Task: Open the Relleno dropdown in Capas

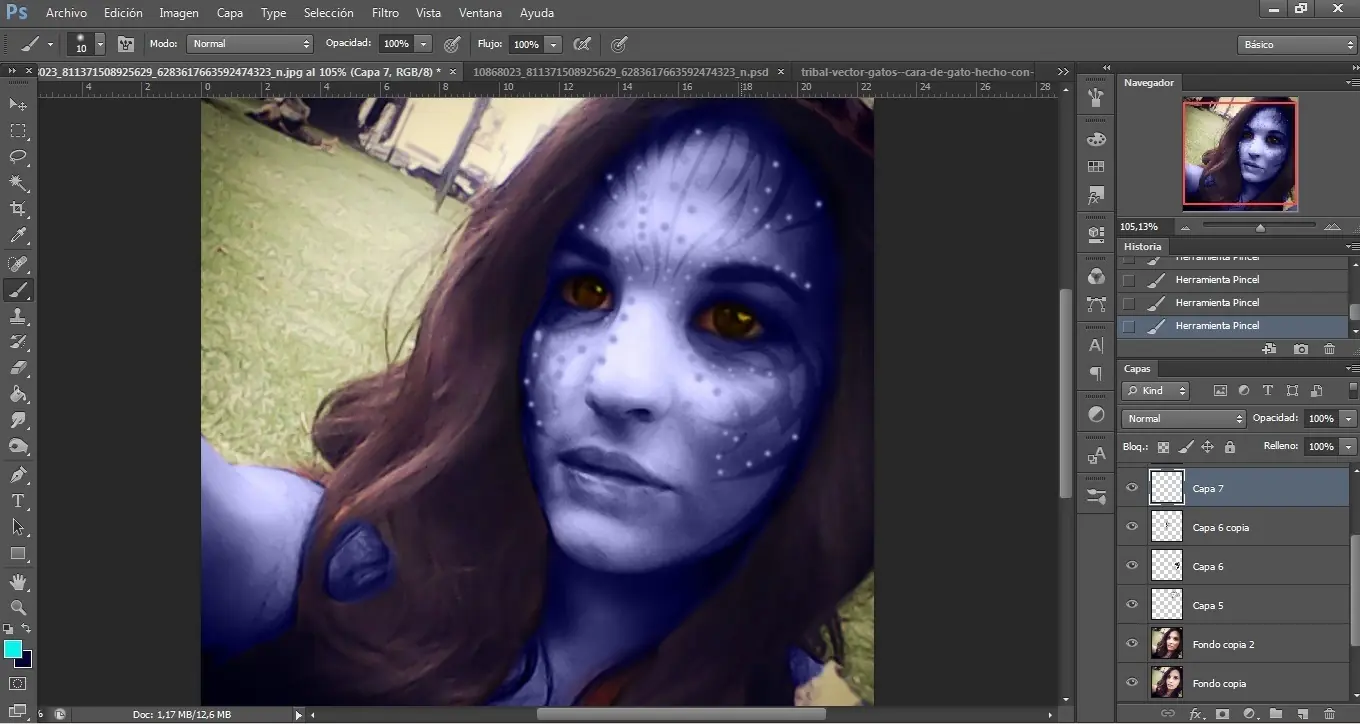Action: point(1348,447)
